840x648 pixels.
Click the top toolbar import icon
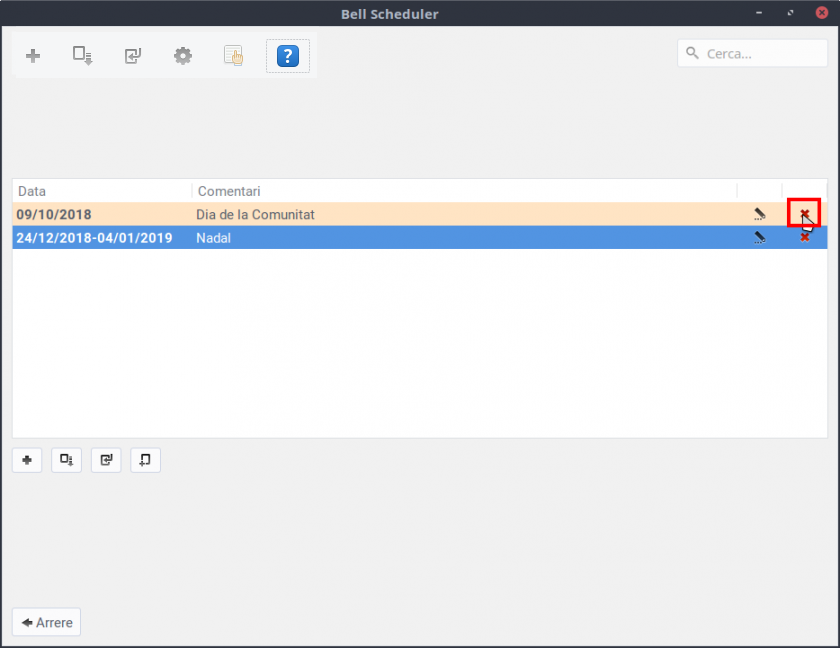(x=133, y=56)
